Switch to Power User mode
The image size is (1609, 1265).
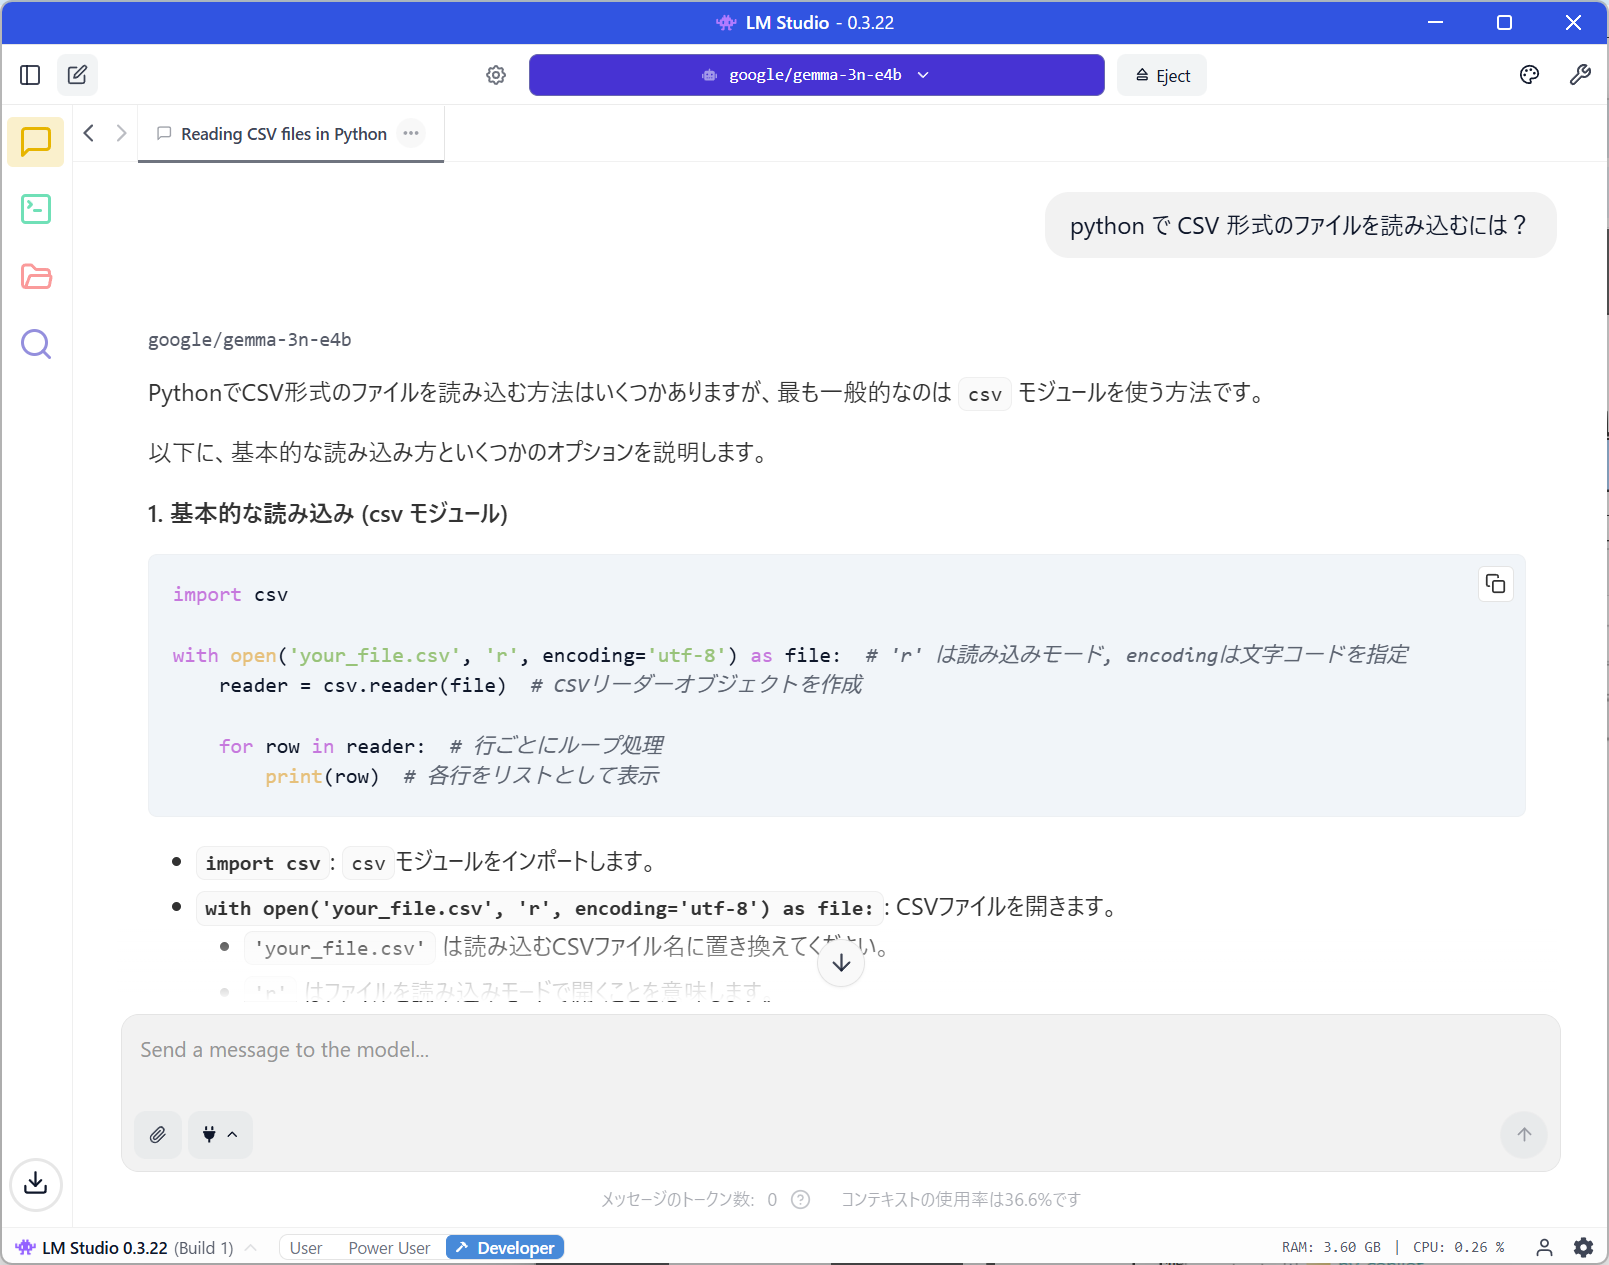point(389,1248)
